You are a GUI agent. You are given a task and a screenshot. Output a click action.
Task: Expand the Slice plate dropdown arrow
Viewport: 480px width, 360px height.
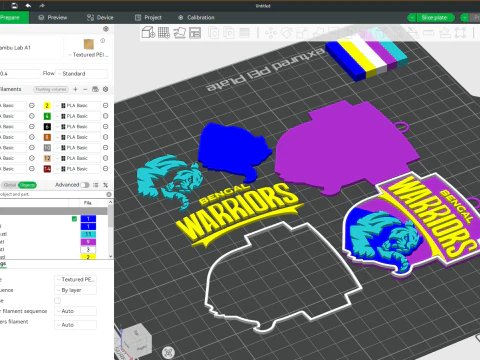[x=412, y=18]
